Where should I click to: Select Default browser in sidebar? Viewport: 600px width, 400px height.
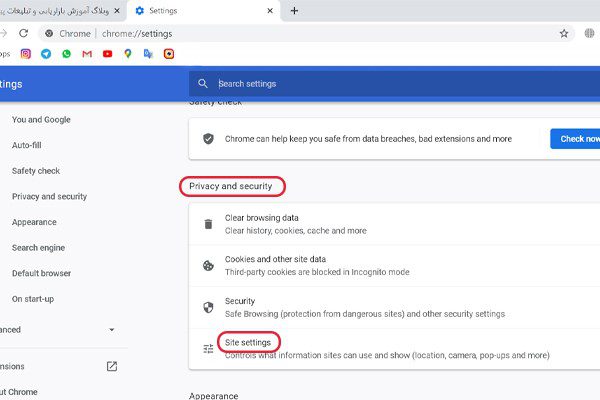tap(41, 273)
